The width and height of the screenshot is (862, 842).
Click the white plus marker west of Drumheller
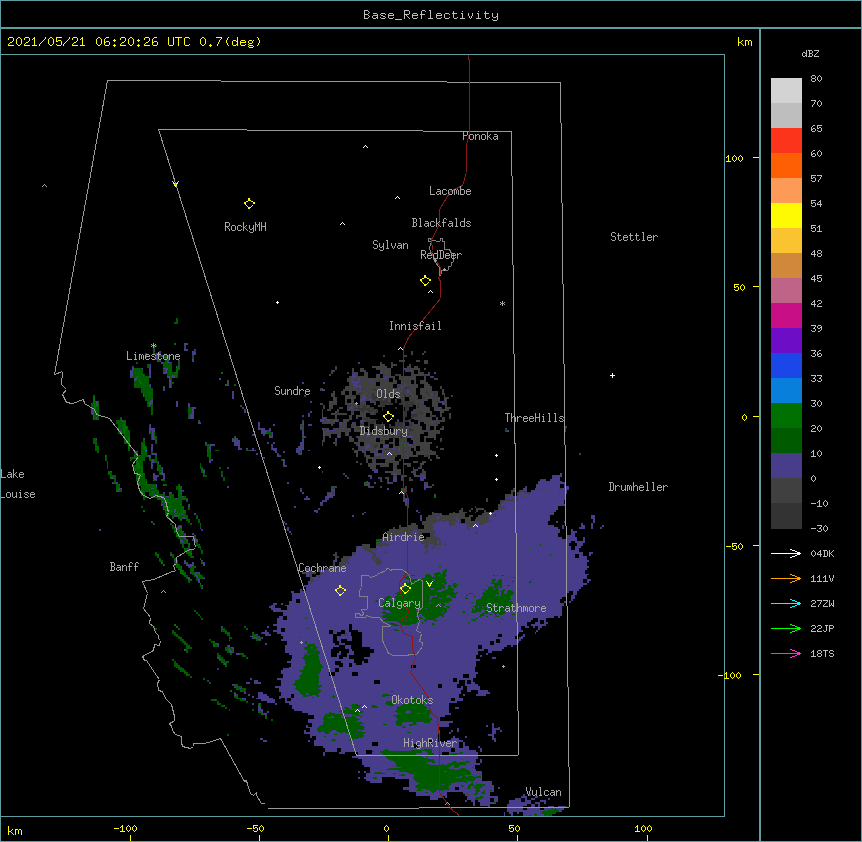(612, 375)
